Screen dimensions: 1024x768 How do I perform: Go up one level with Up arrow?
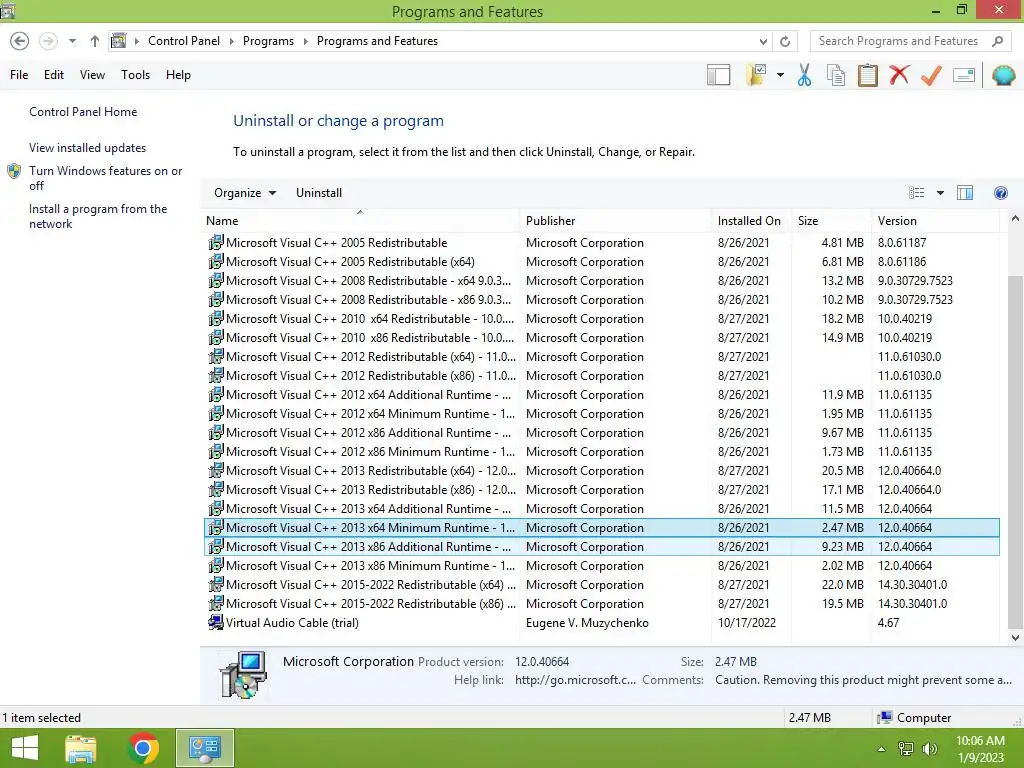[95, 41]
